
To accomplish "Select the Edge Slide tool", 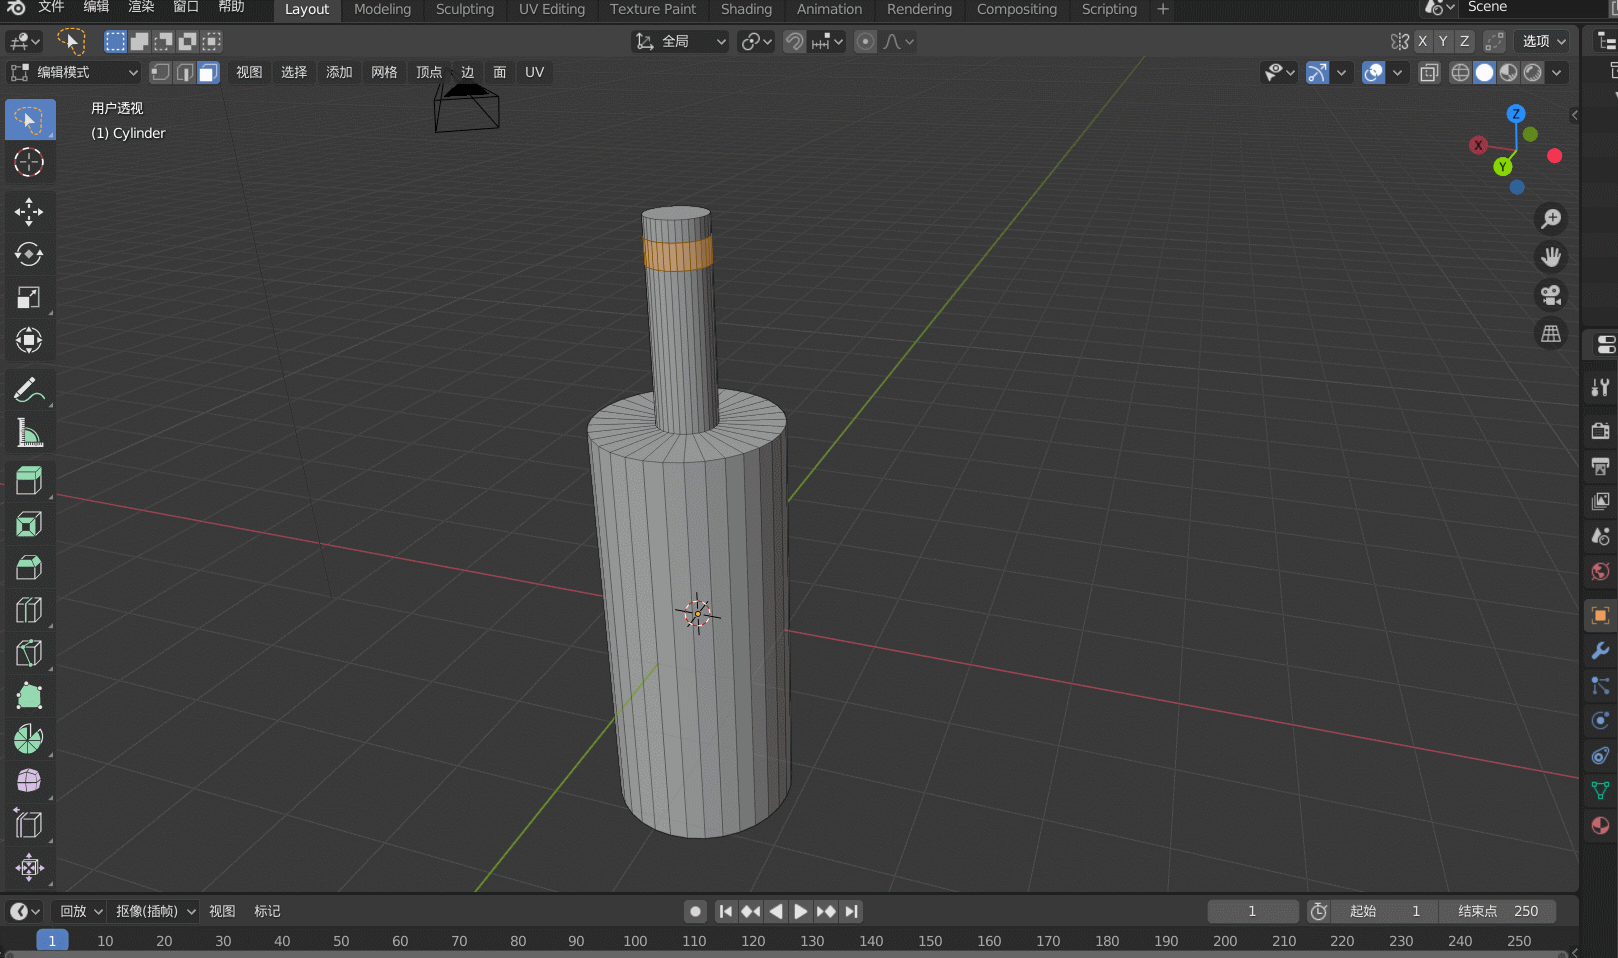I will pos(29,824).
